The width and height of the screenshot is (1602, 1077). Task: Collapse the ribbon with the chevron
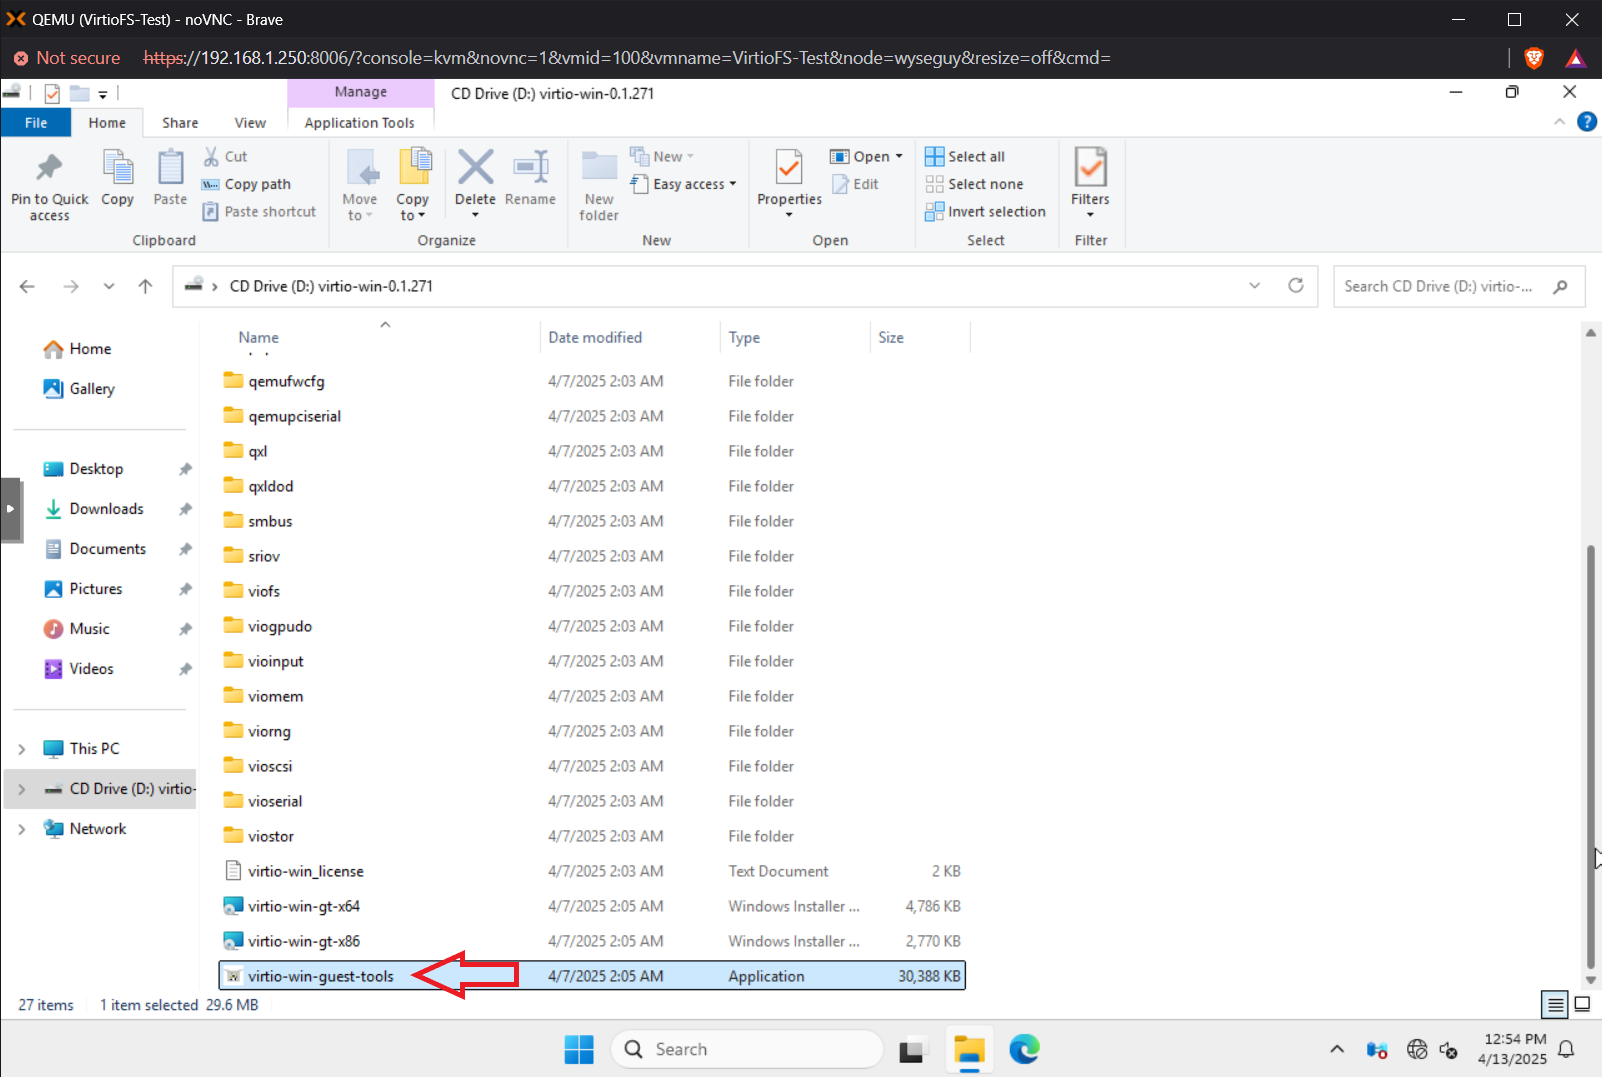[x=1559, y=121]
